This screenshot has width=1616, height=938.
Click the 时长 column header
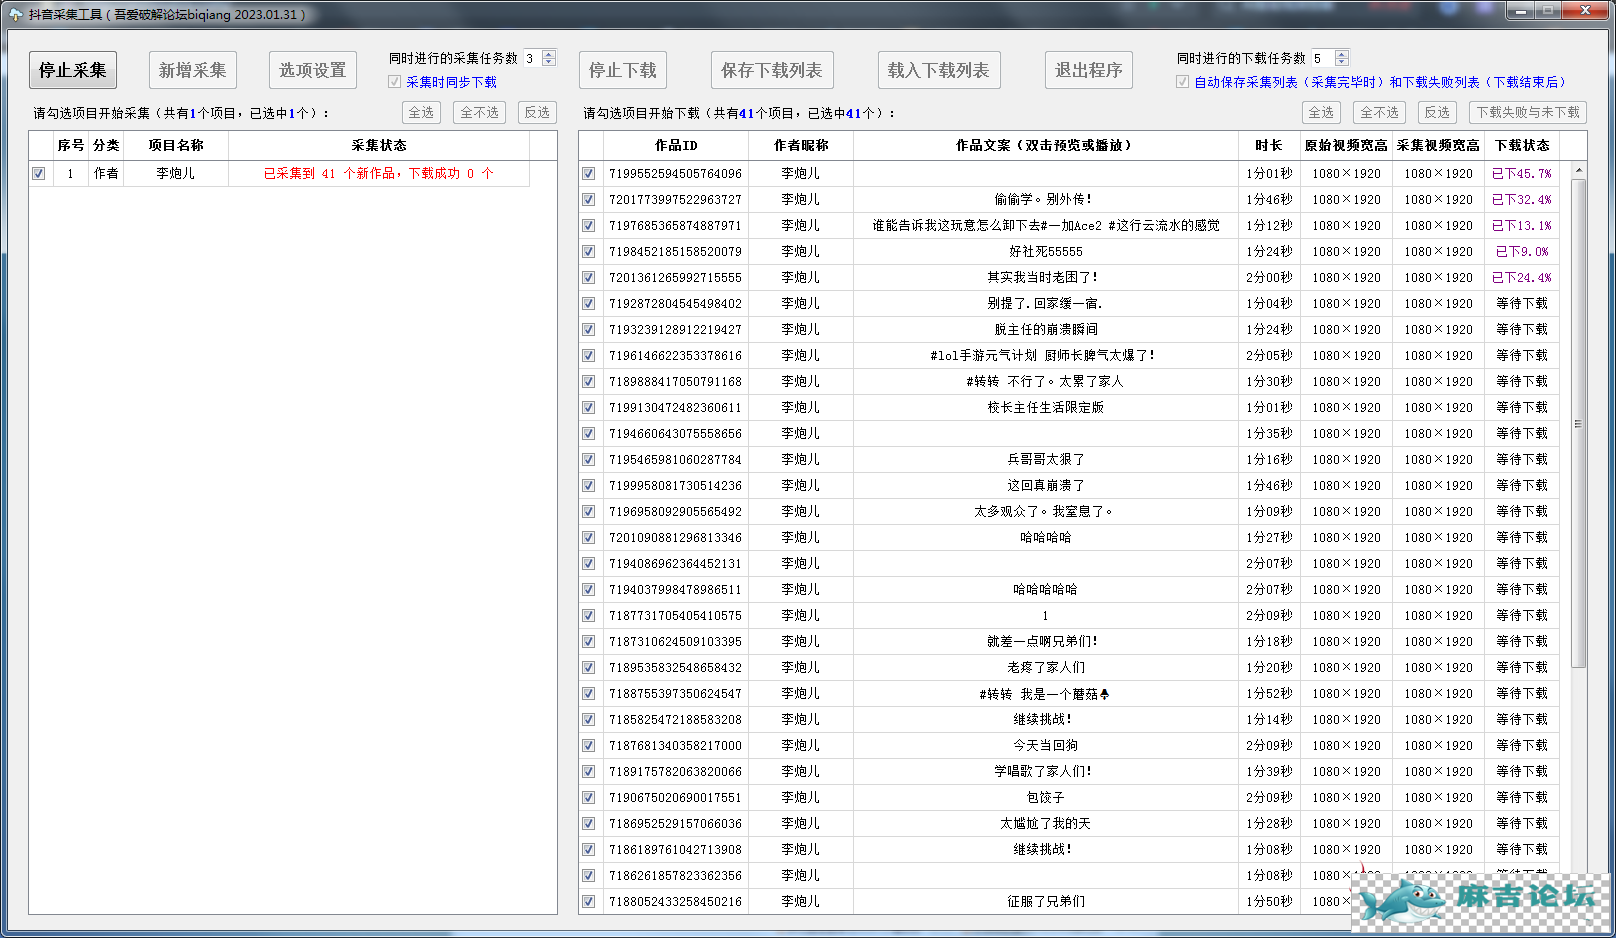[x=1269, y=145]
